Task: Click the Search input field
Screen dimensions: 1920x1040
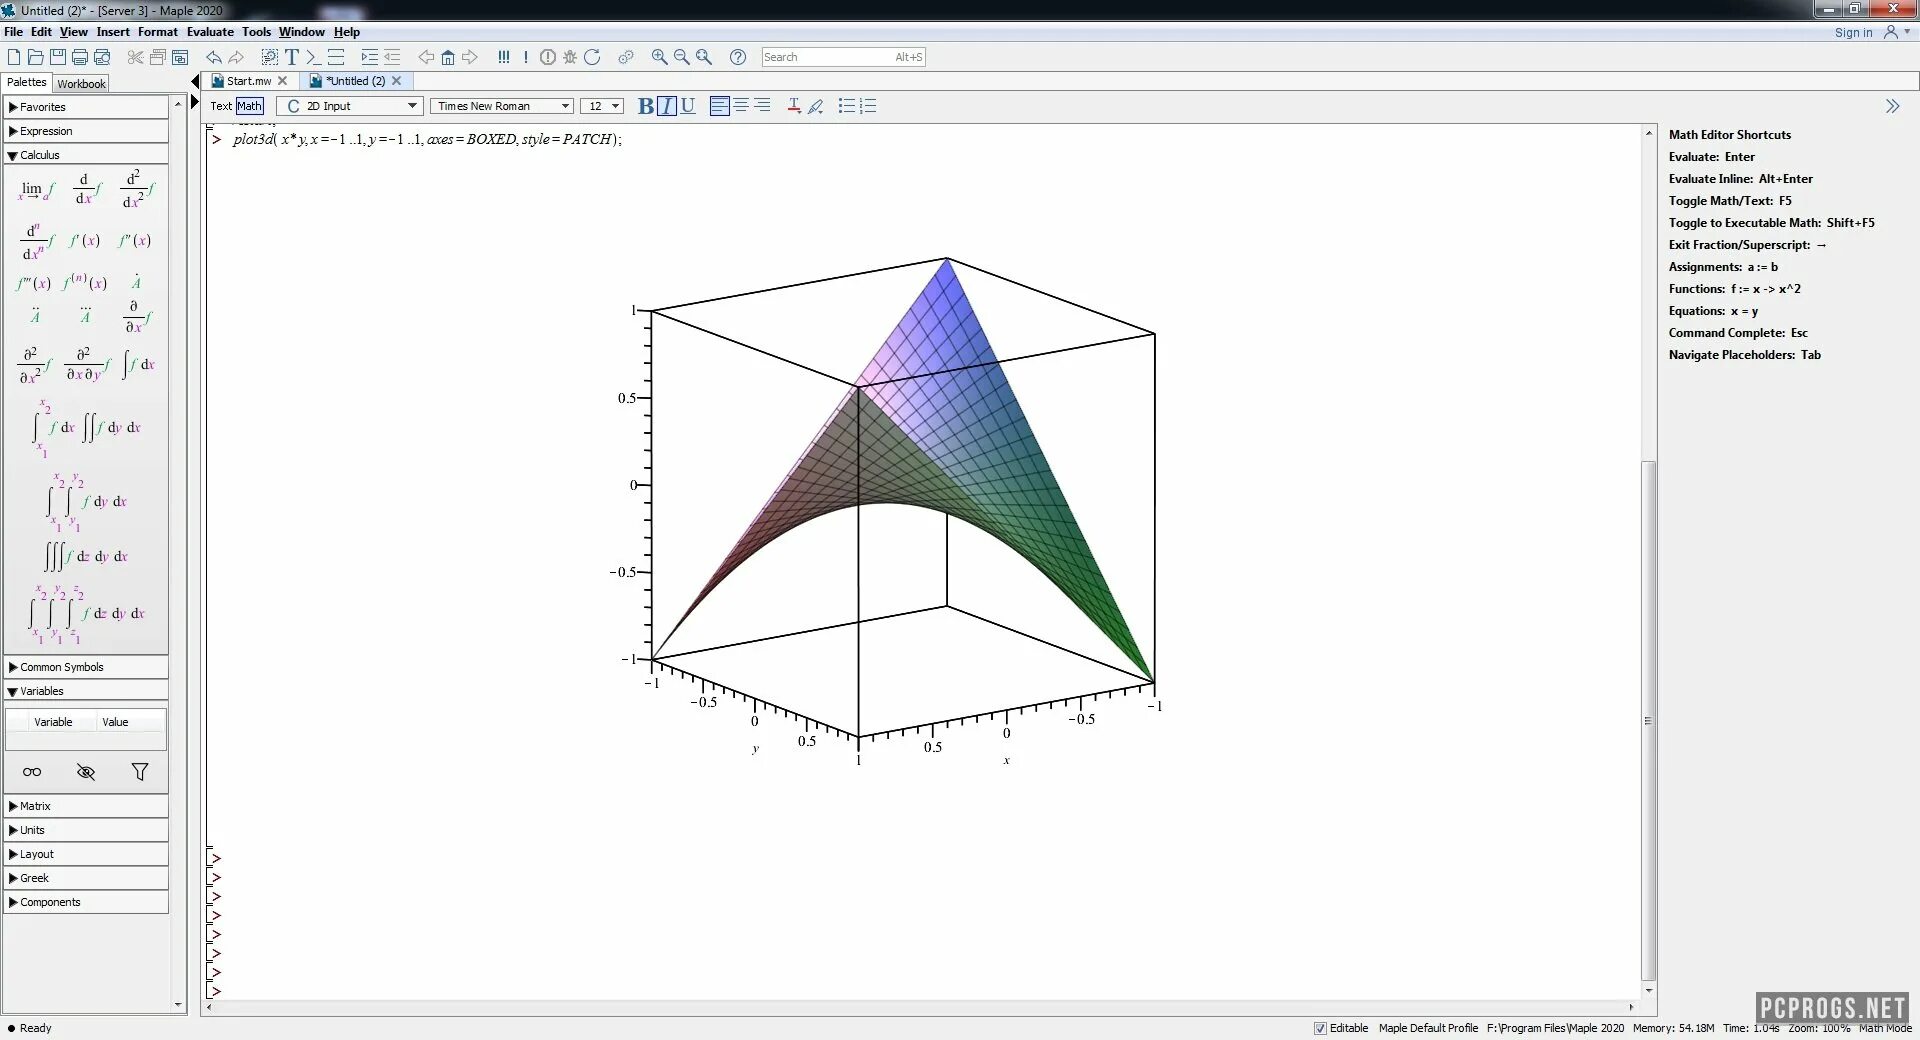Action: 843,57
